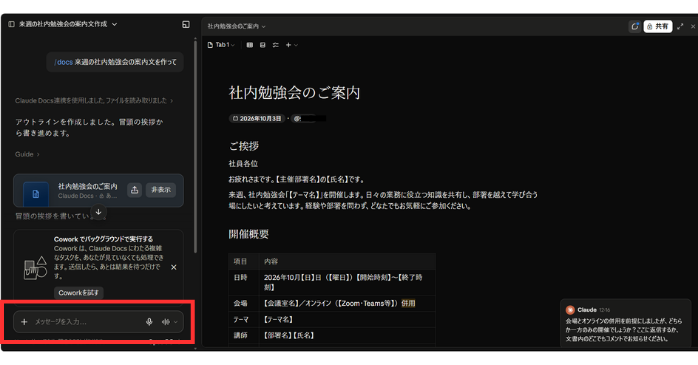Click the 開催概要 section heading
Screen dimensions: 698x365
(x=248, y=234)
